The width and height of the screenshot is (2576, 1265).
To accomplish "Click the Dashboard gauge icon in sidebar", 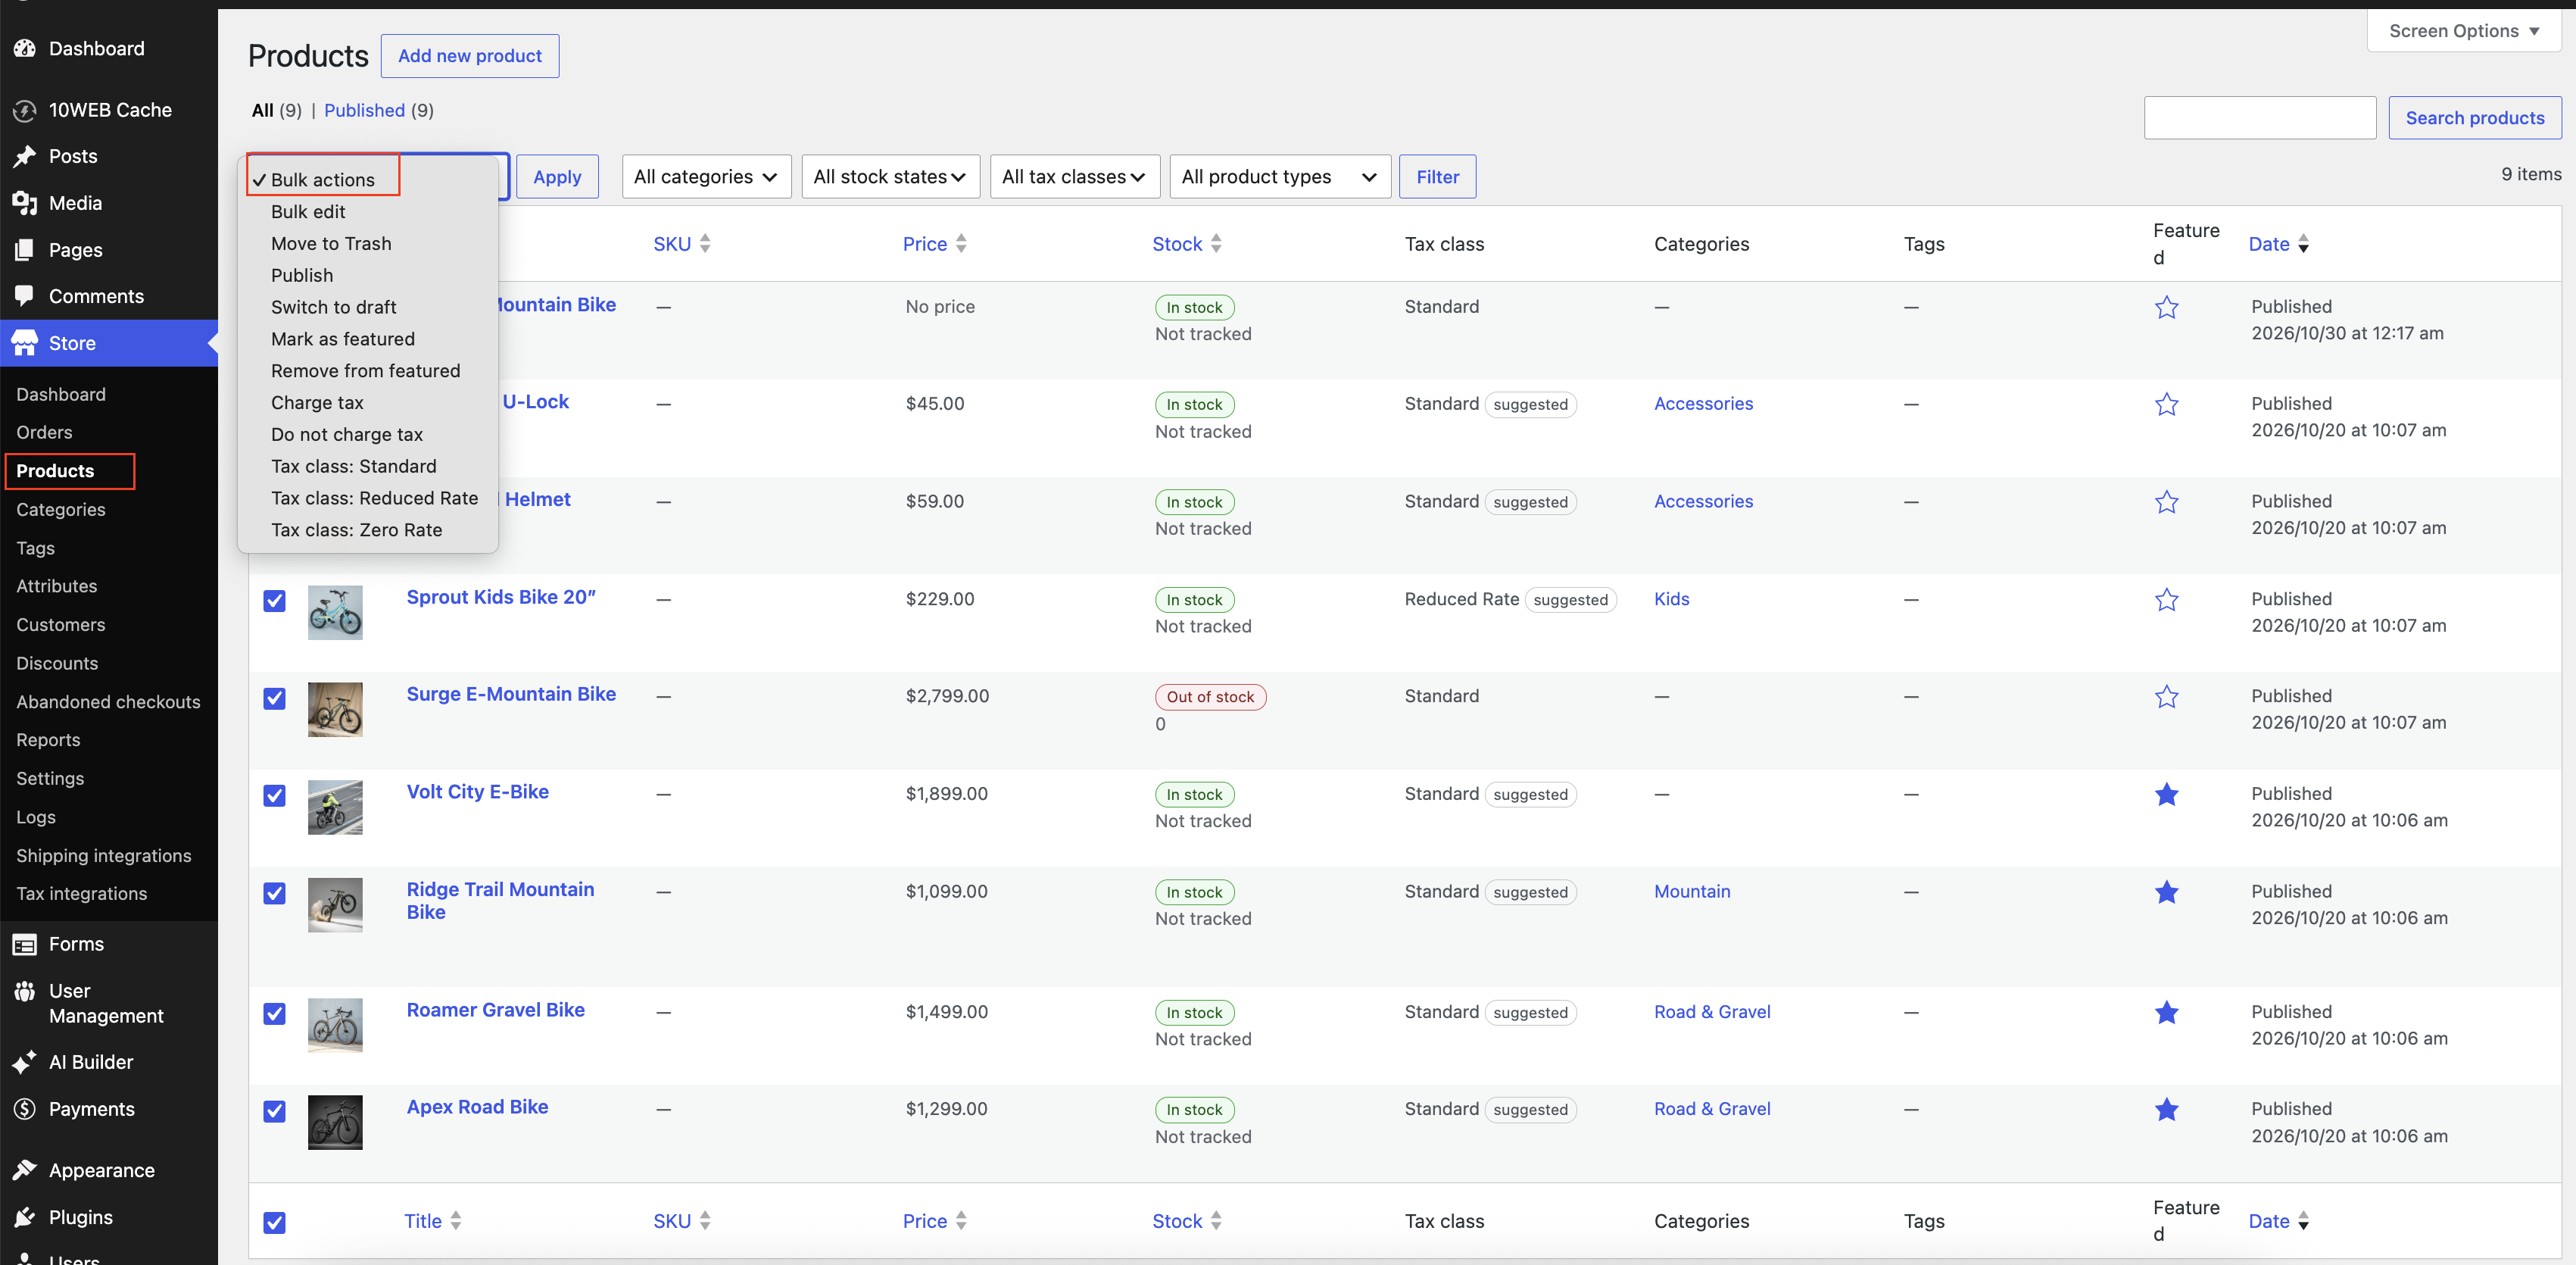I will (x=25, y=48).
